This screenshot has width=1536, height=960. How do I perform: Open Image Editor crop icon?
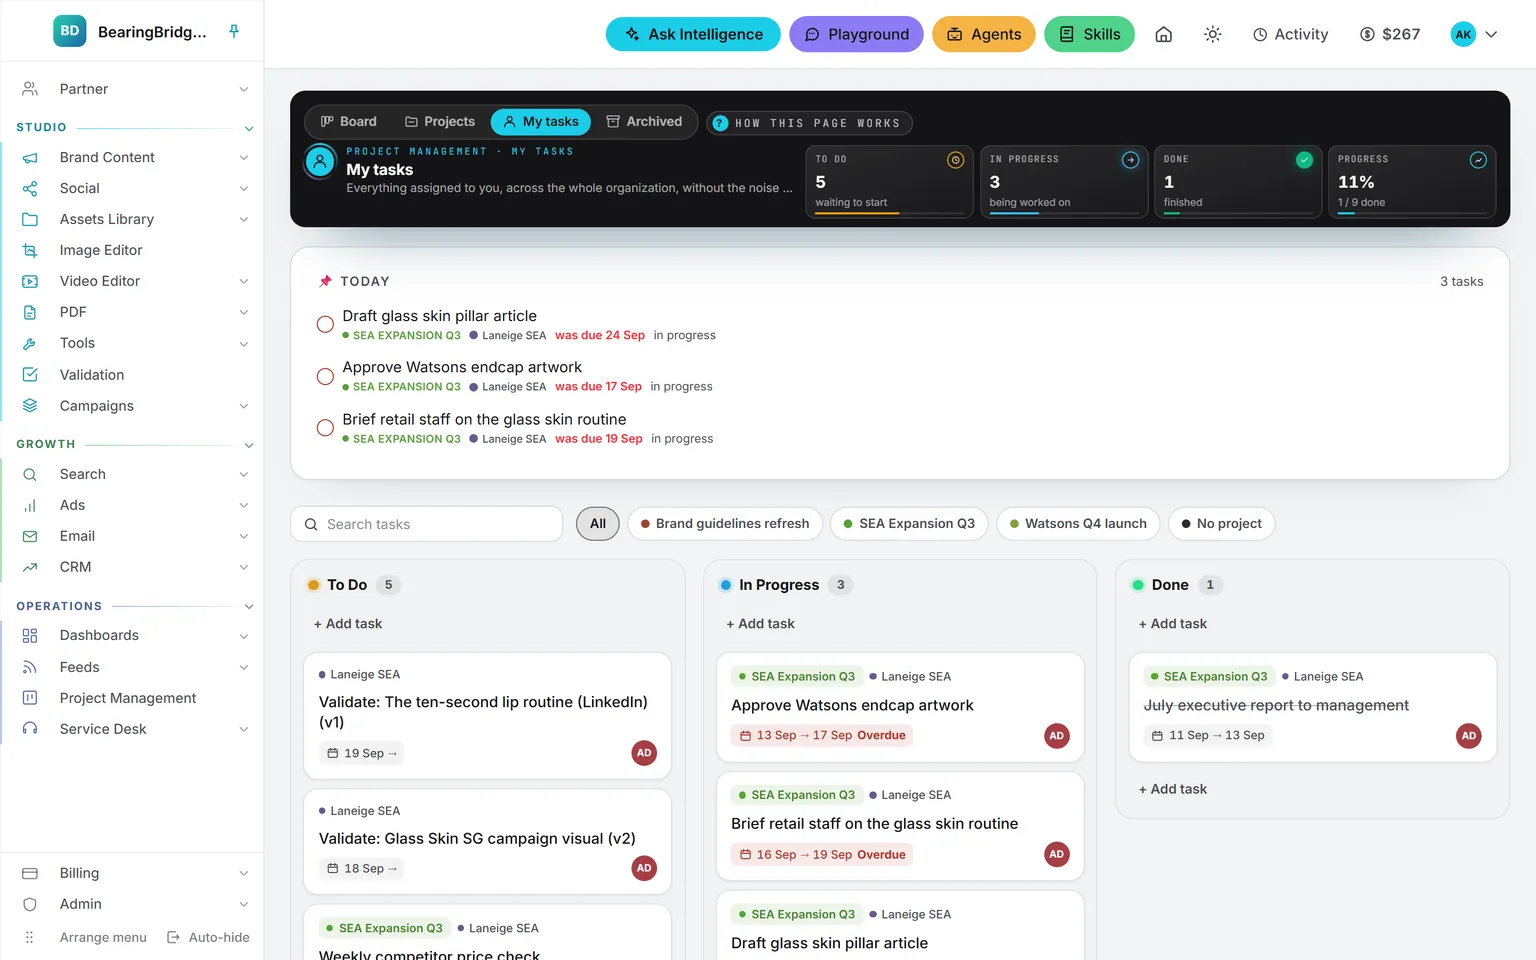click(x=30, y=250)
